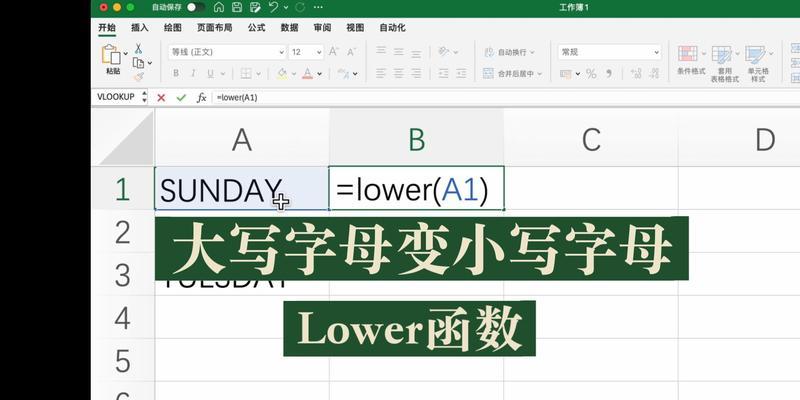The width and height of the screenshot is (800, 400).
Task: Open 单元格样式 cell styles
Action: point(758,64)
